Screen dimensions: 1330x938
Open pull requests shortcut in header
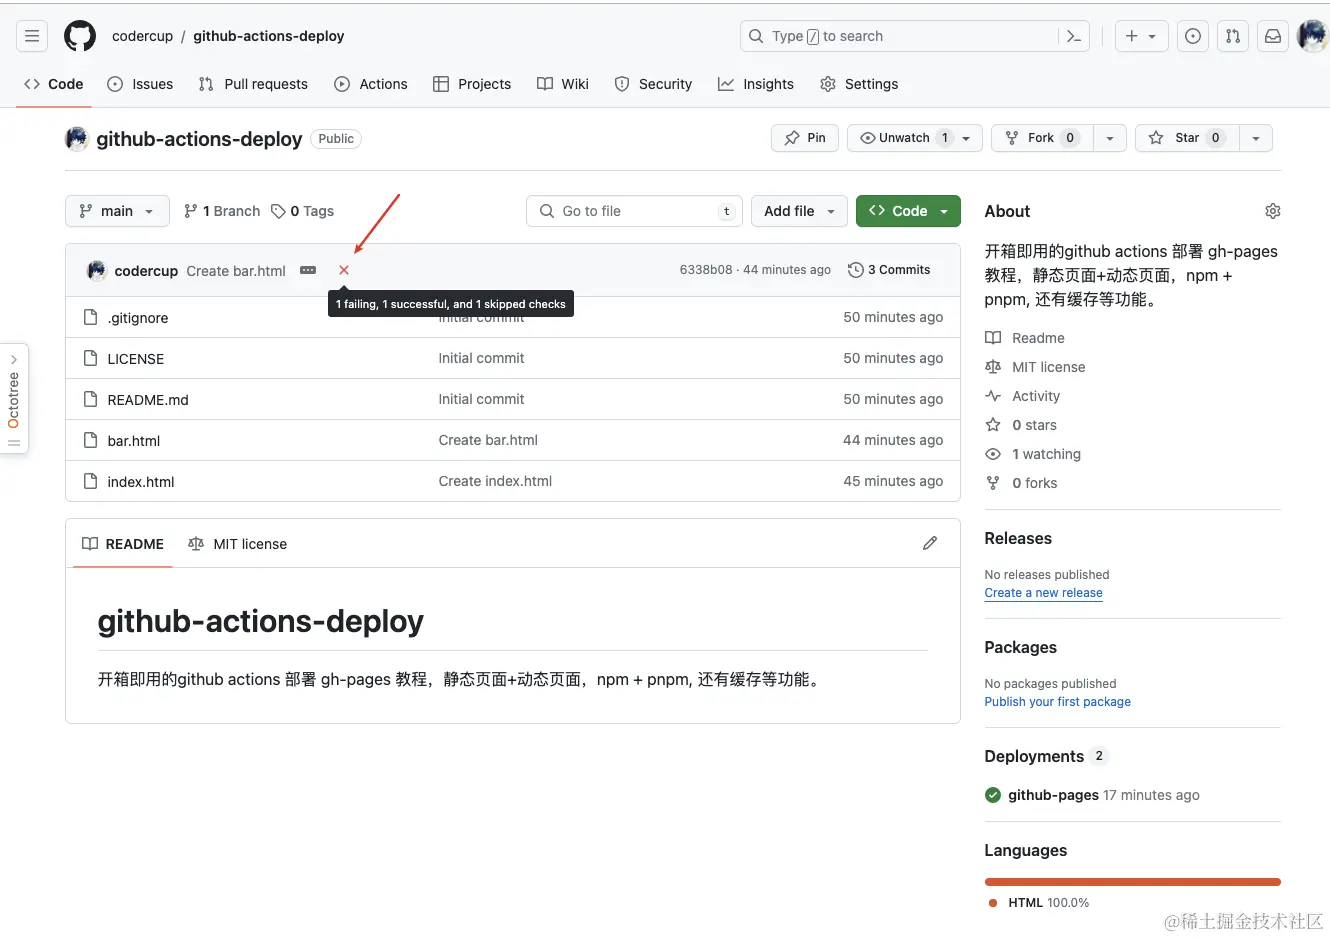coord(1233,36)
